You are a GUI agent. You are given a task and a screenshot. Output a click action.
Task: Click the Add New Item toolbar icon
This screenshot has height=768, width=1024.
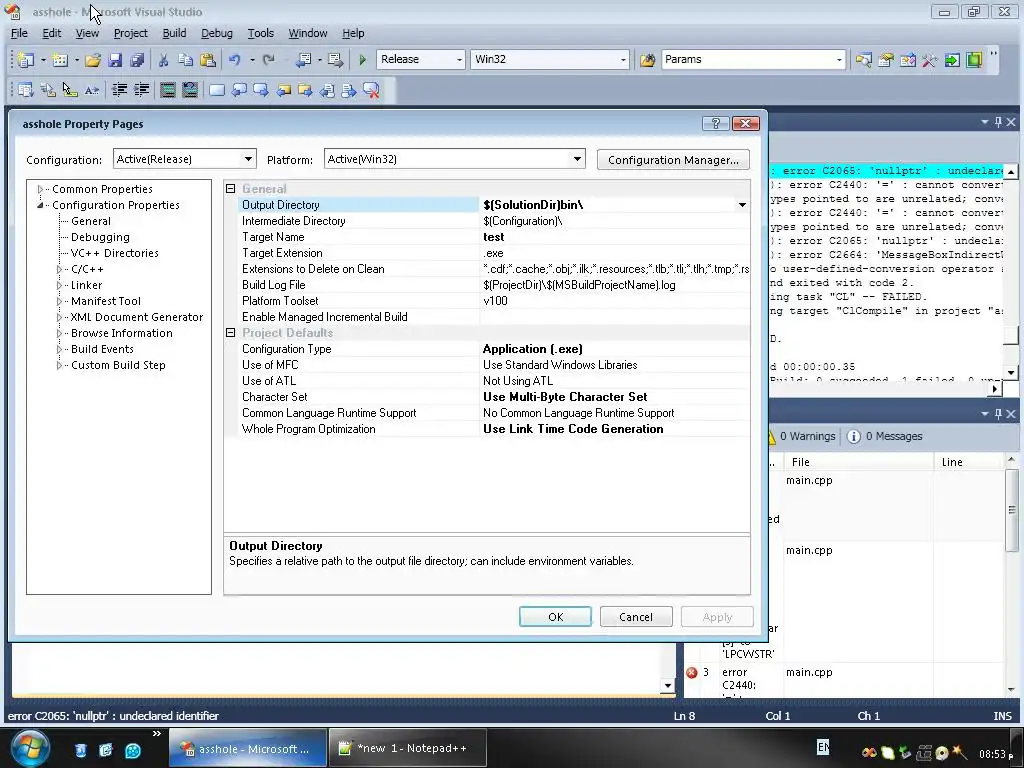(59, 60)
